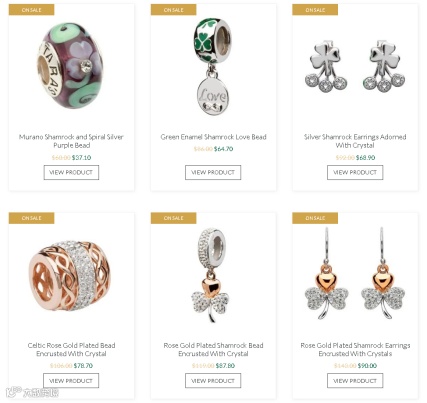This screenshot has width=427, height=403.
Task: View product for Celtic Rose Gold Bead
Action: point(71,380)
